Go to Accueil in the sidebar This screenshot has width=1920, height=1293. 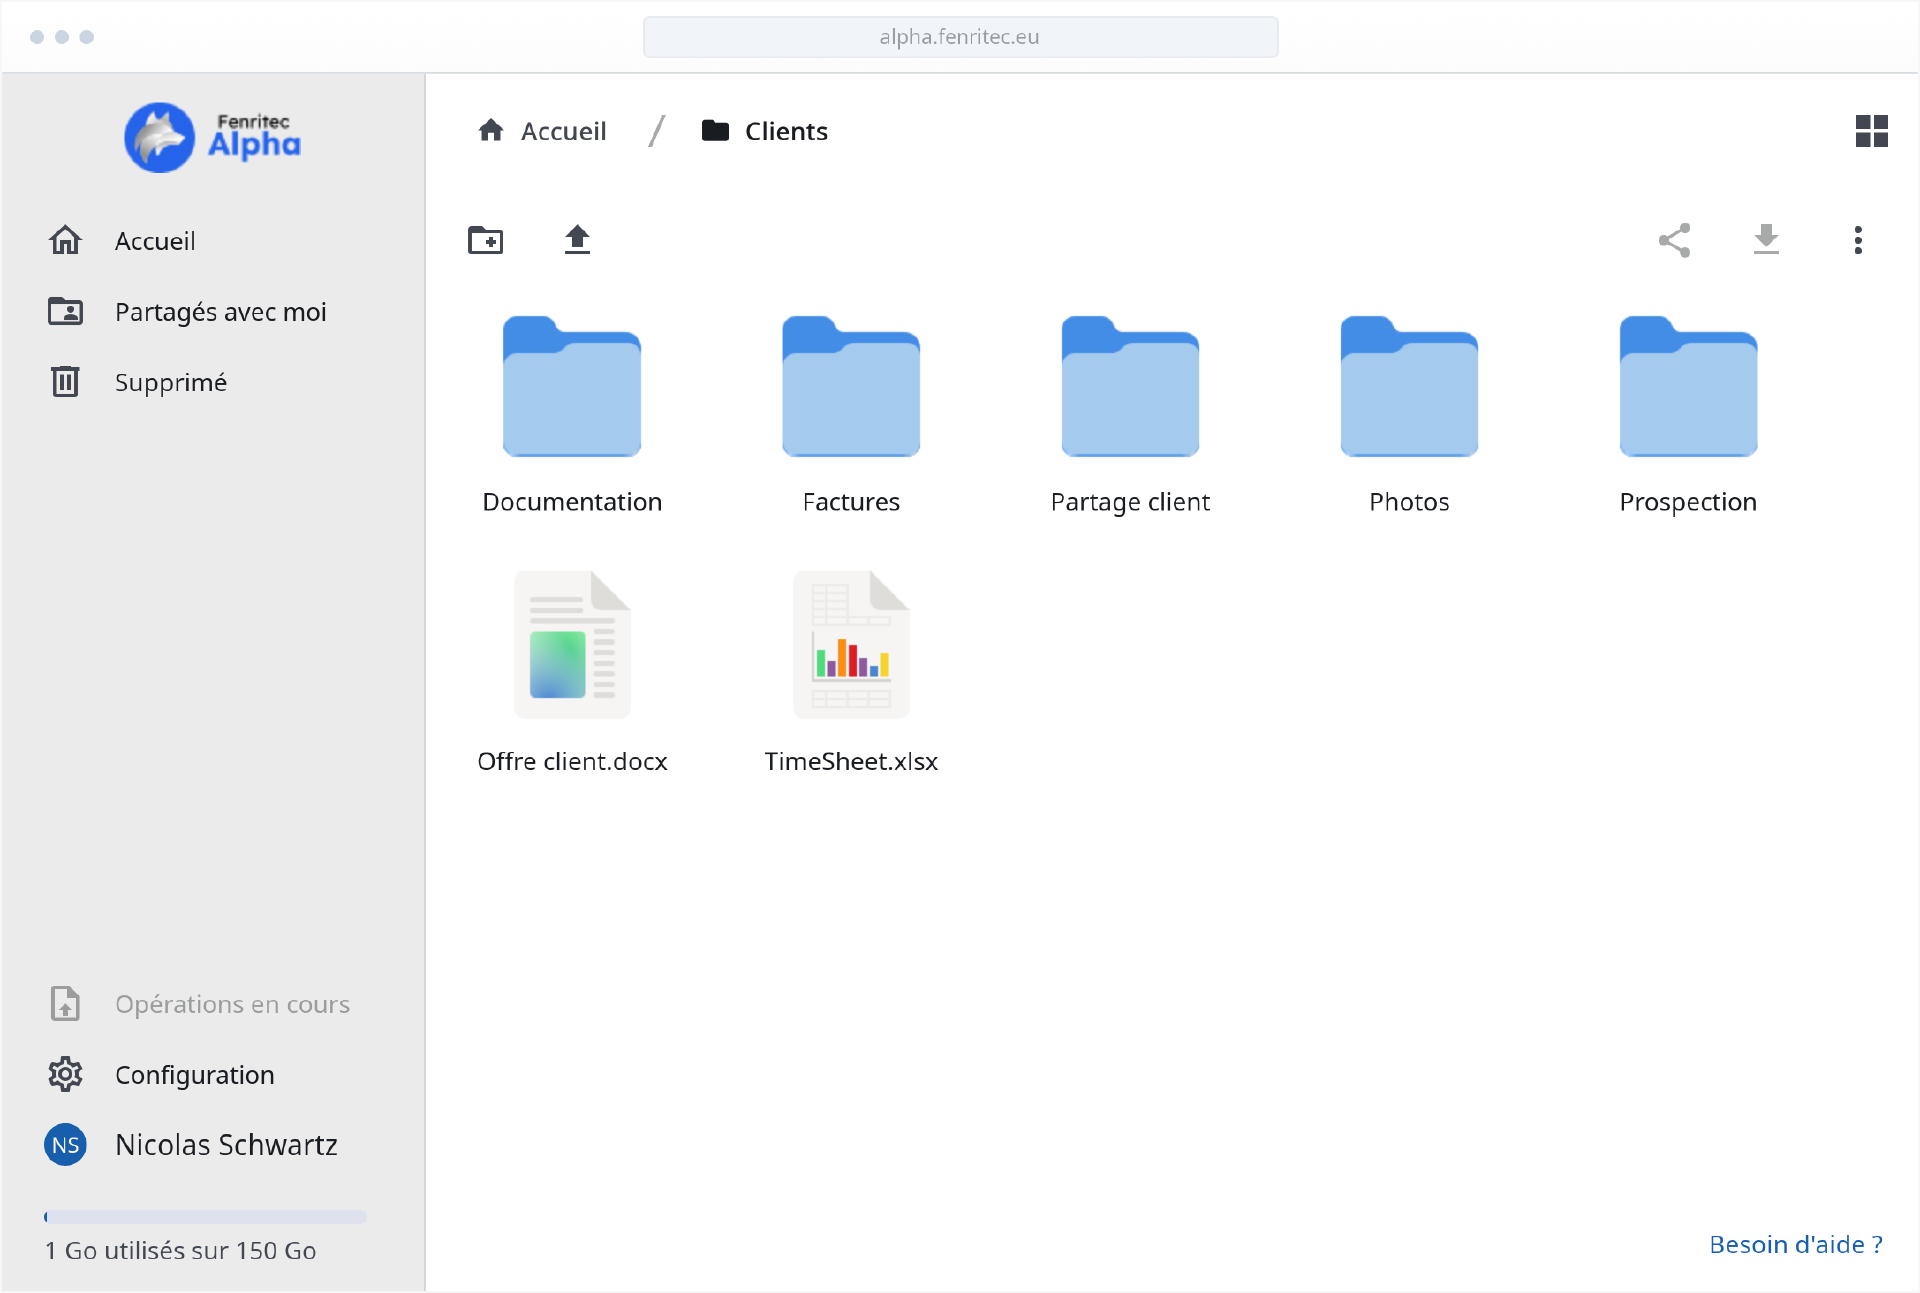155,241
